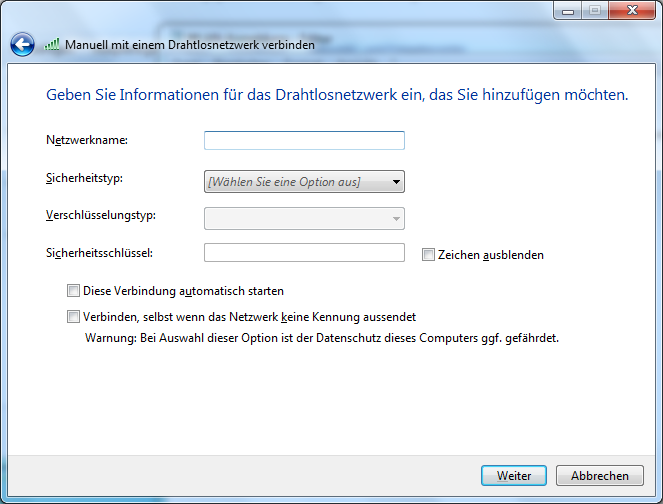Enable the Zeichen ausblenden checkbox
The height and width of the screenshot is (504, 663).
tap(429, 255)
